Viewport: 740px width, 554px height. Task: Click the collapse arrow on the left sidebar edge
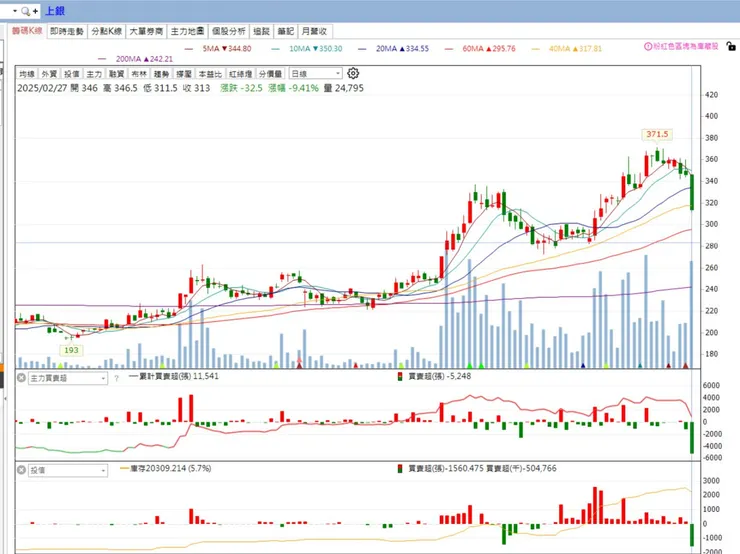click(x=5, y=399)
